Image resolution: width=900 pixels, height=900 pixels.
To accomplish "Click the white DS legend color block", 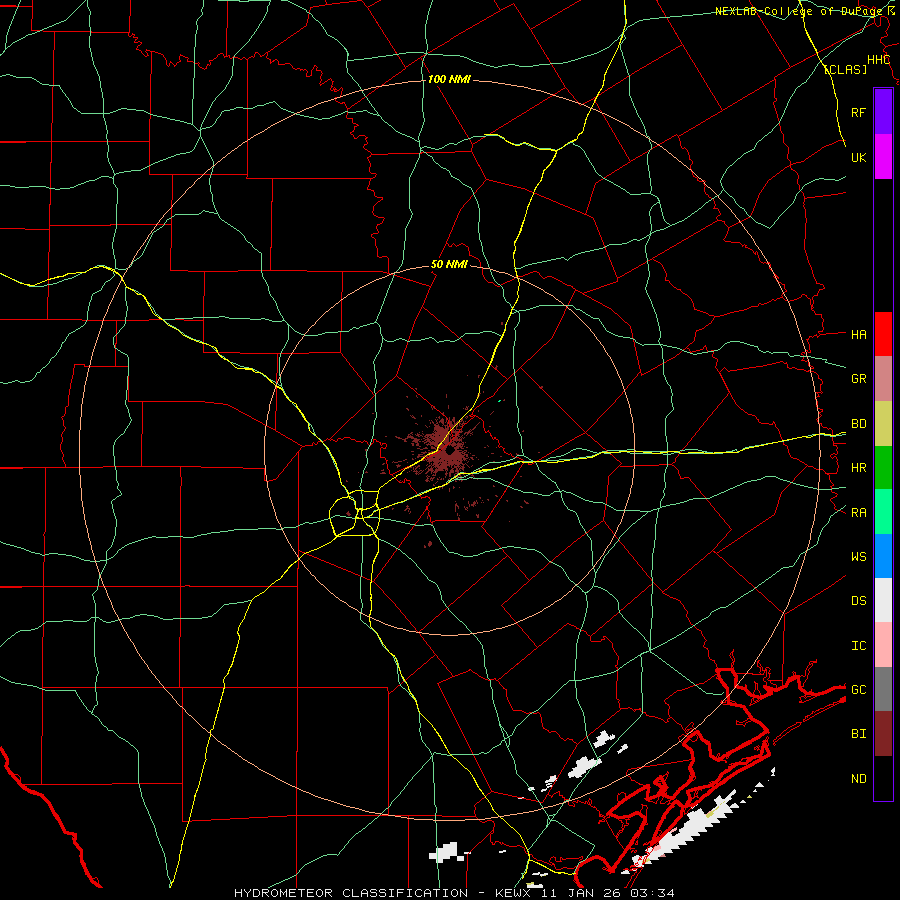I will [x=883, y=600].
